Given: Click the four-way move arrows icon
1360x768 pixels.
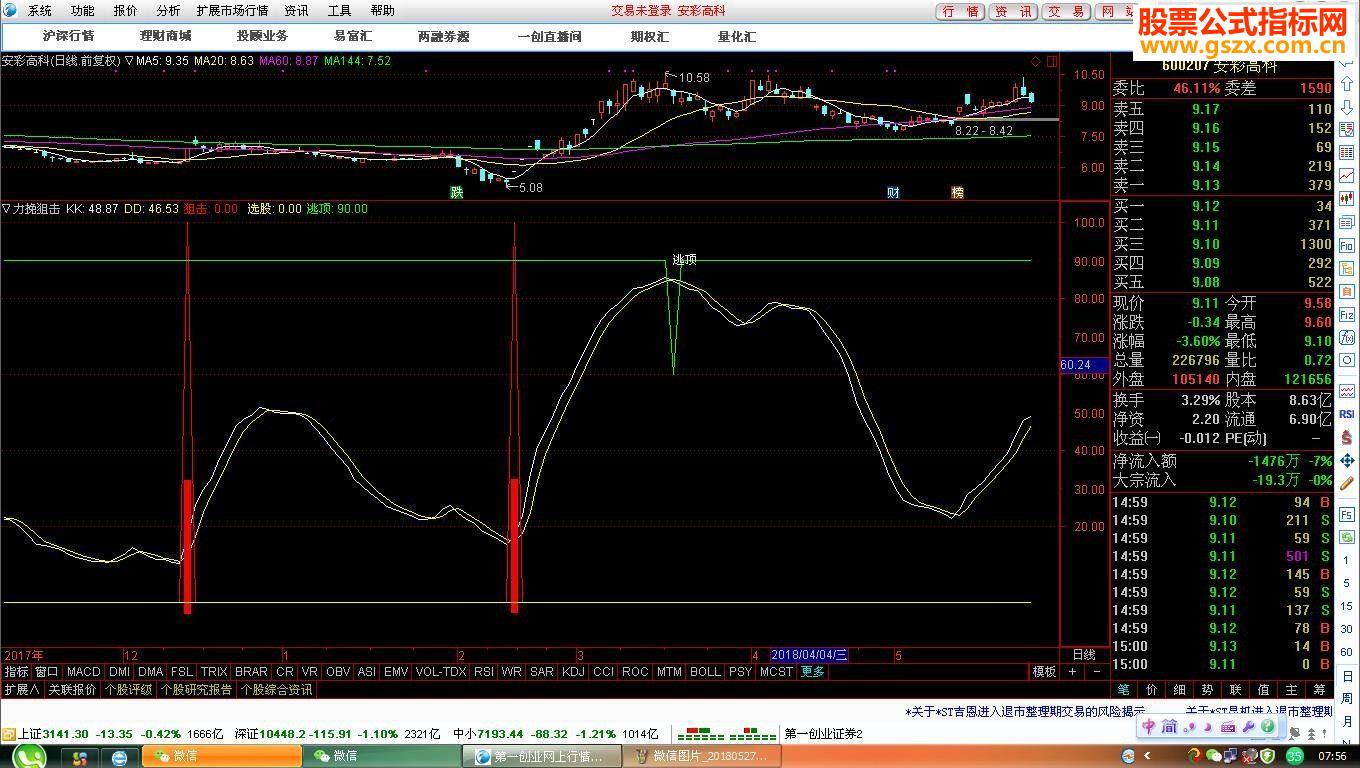Looking at the screenshot, I should coord(1347,461).
